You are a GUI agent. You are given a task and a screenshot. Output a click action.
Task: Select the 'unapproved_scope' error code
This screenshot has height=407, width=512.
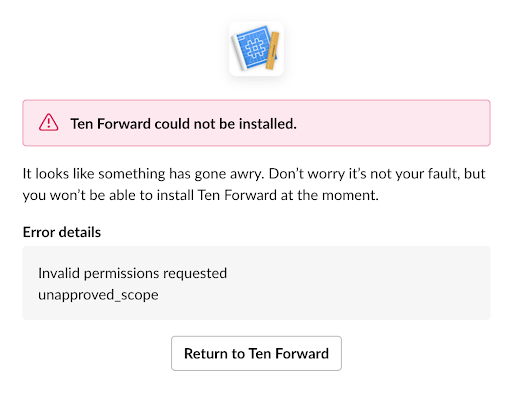pos(98,295)
